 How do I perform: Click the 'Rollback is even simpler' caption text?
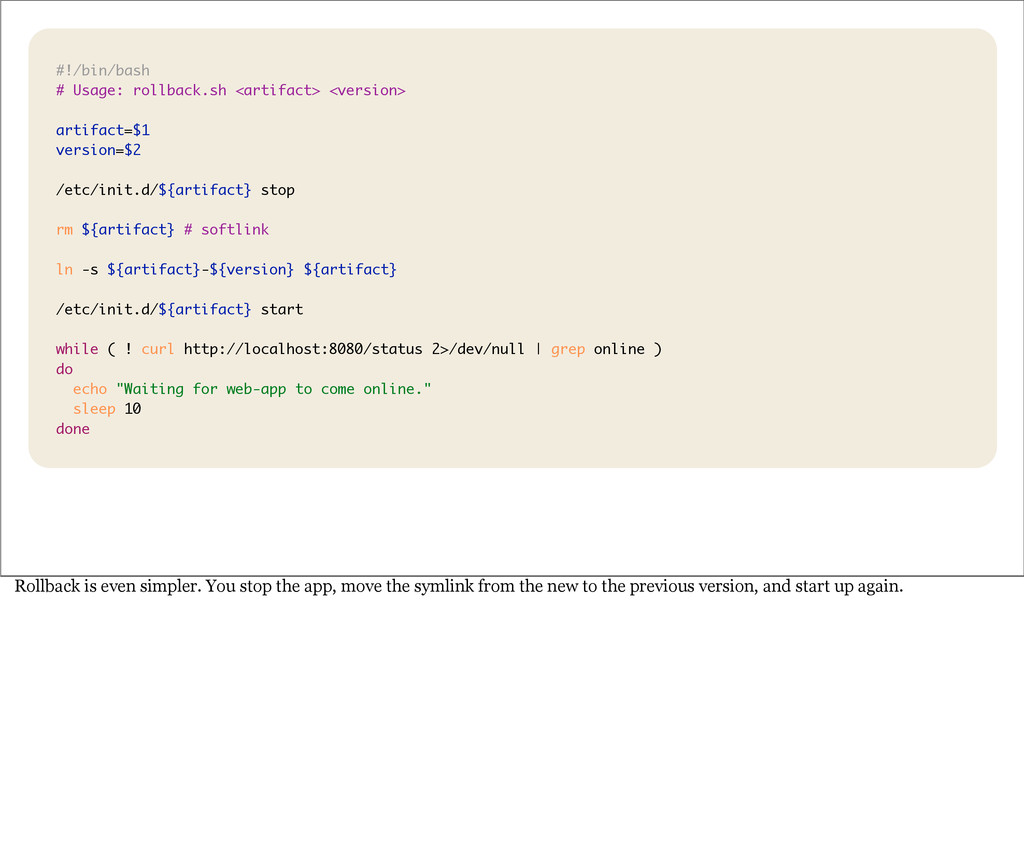(458, 586)
